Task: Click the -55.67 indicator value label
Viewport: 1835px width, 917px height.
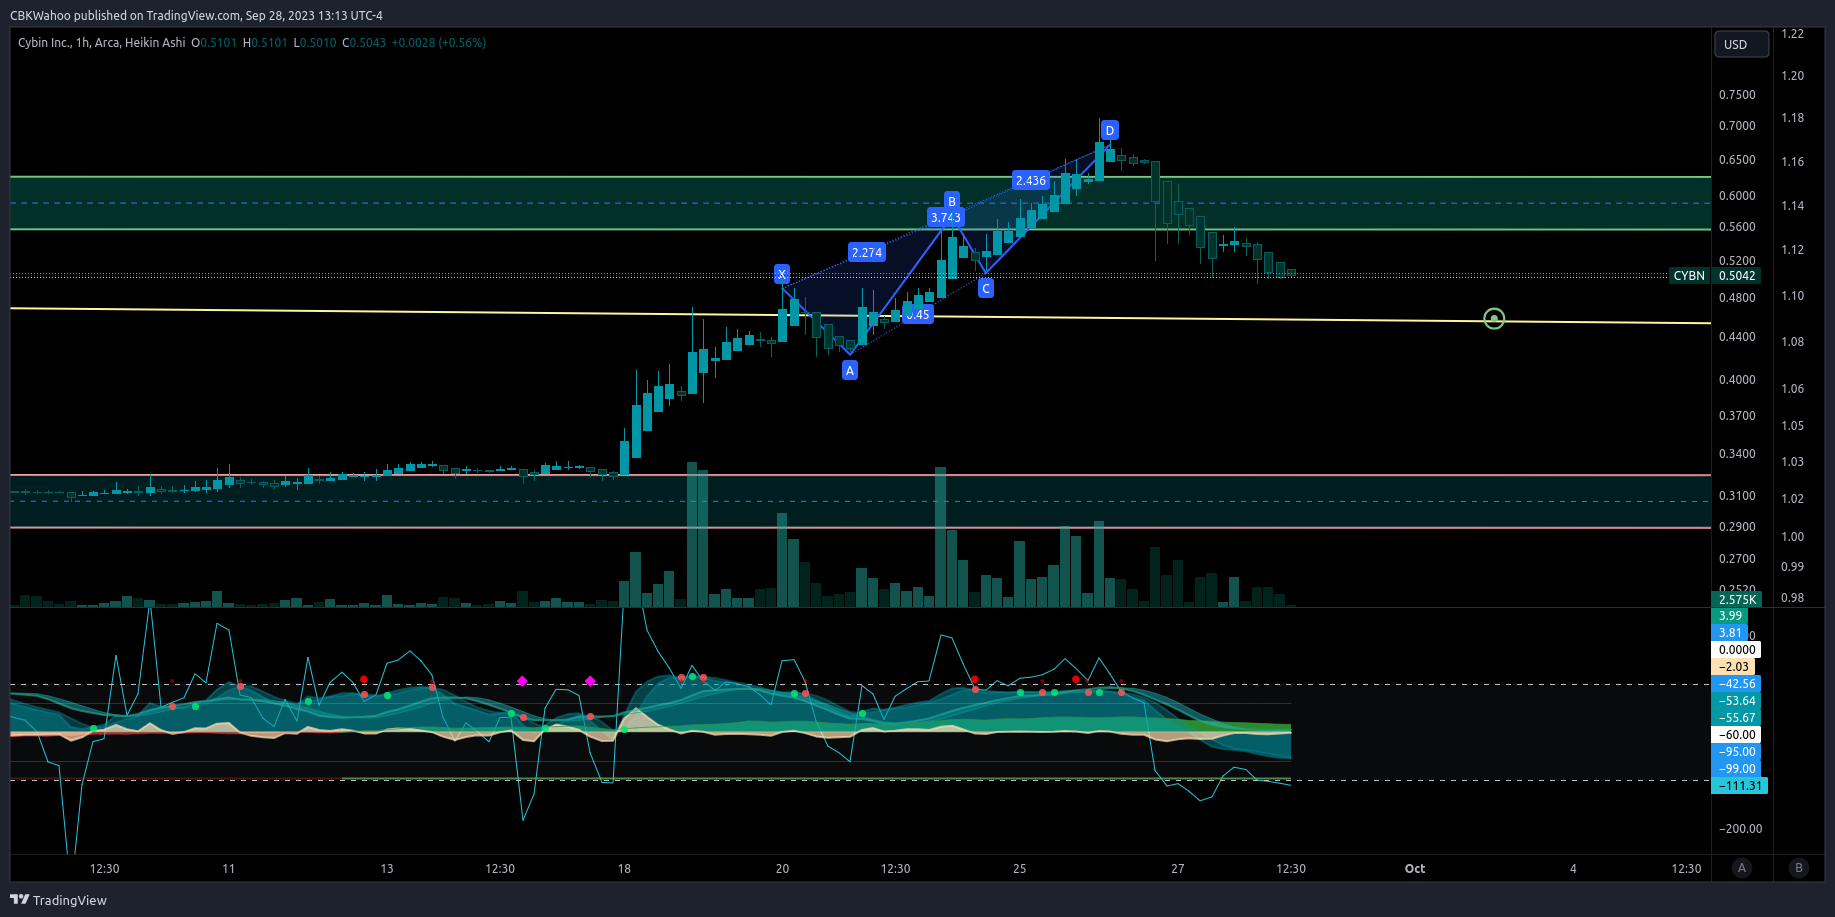Action: pos(1738,718)
